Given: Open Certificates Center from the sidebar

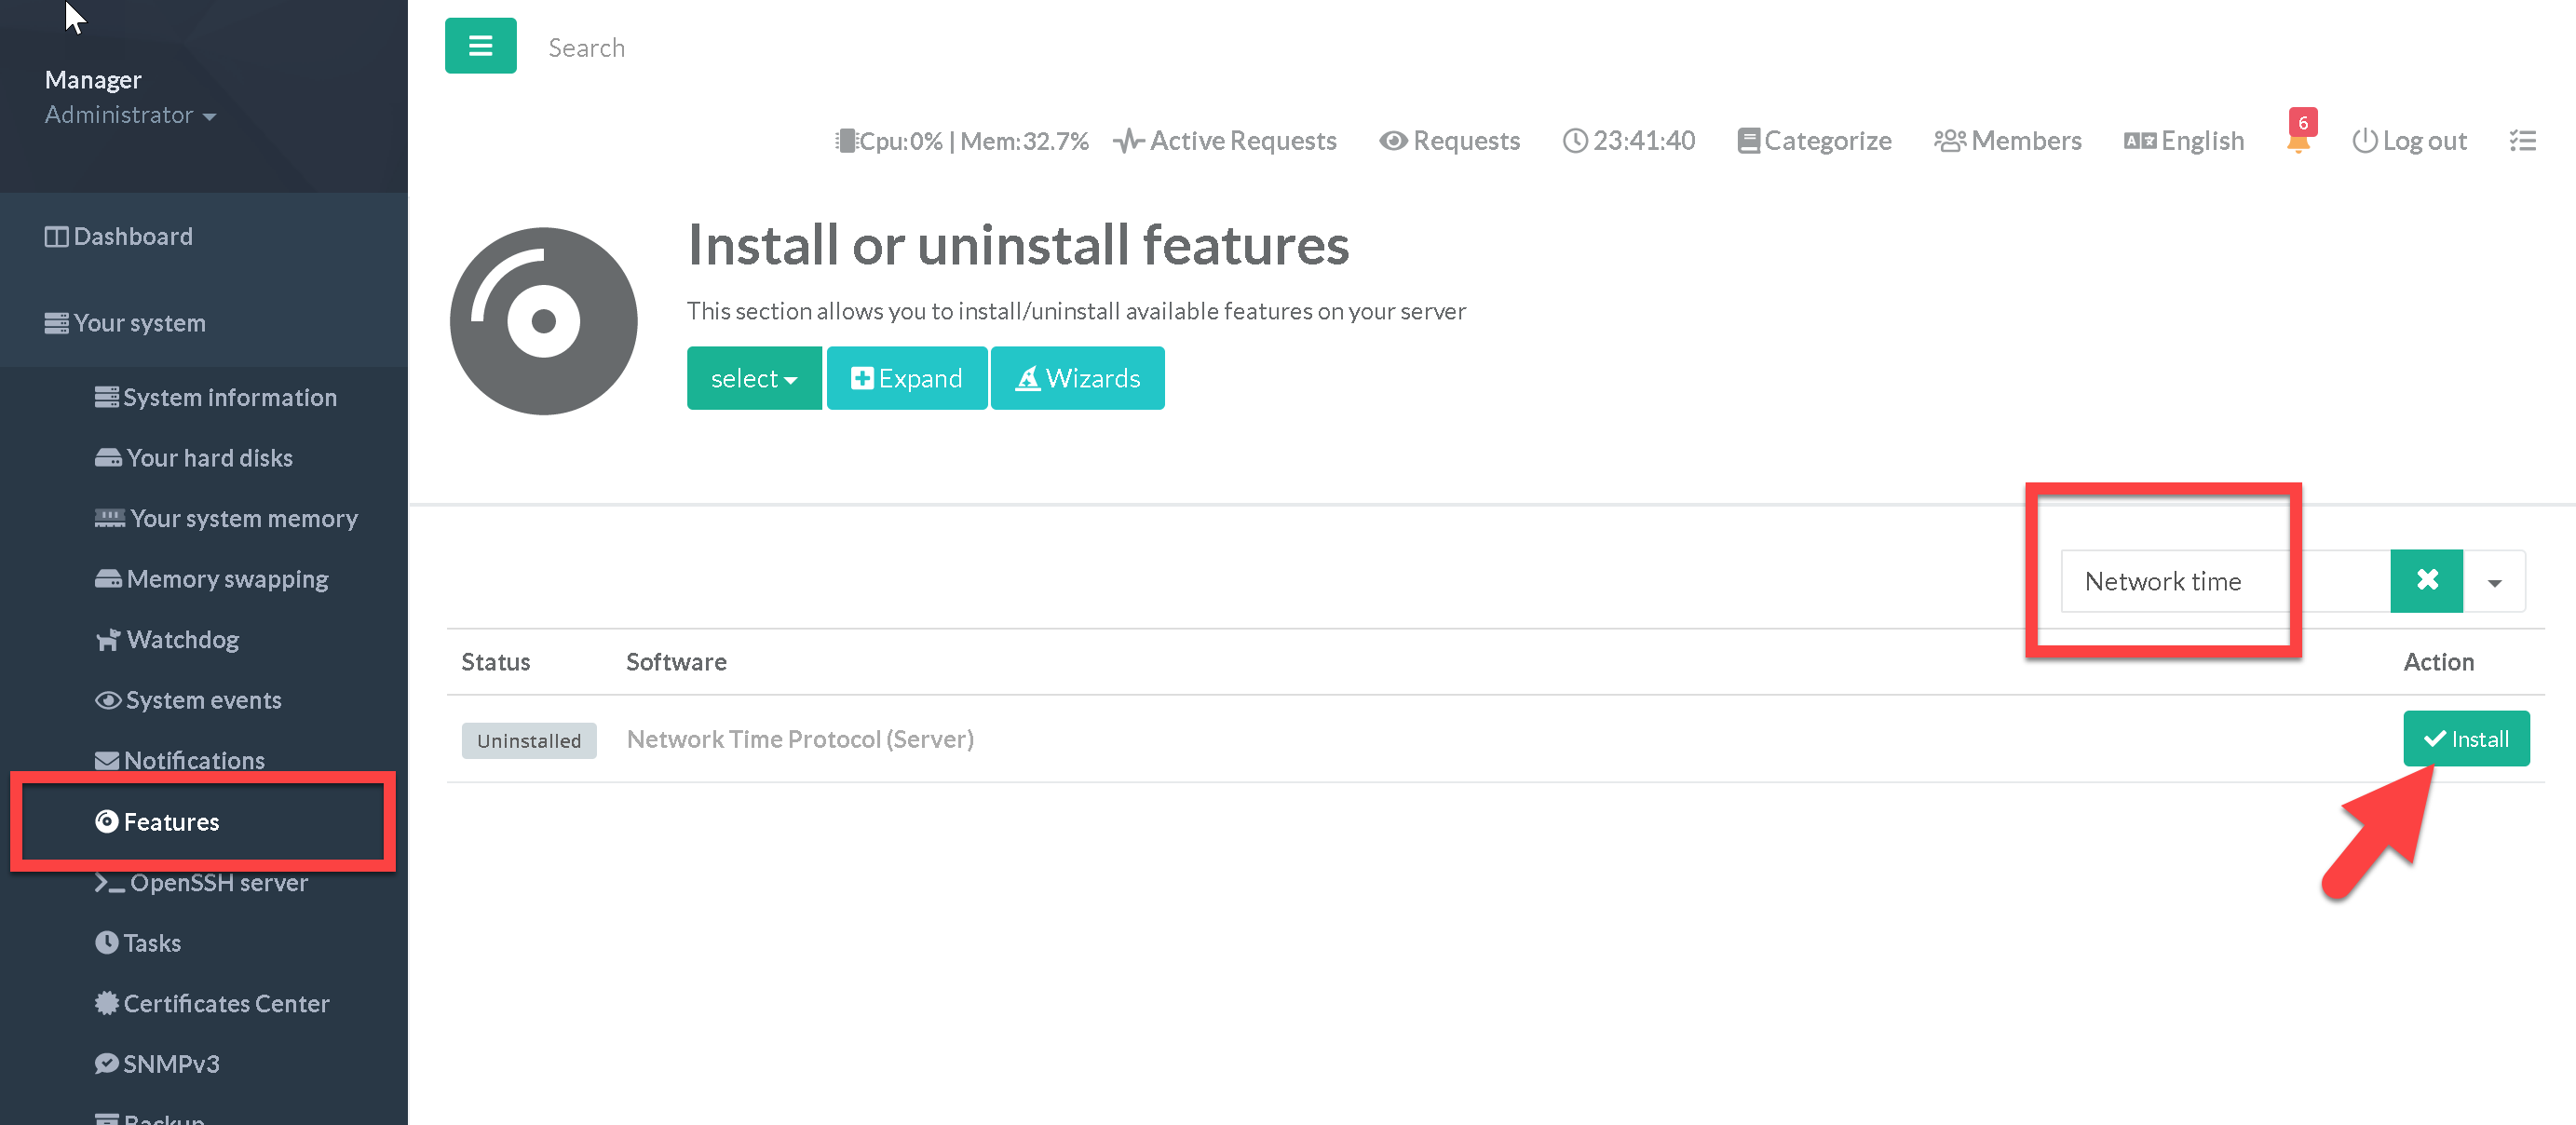Looking at the screenshot, I should tap(225, 1003).
